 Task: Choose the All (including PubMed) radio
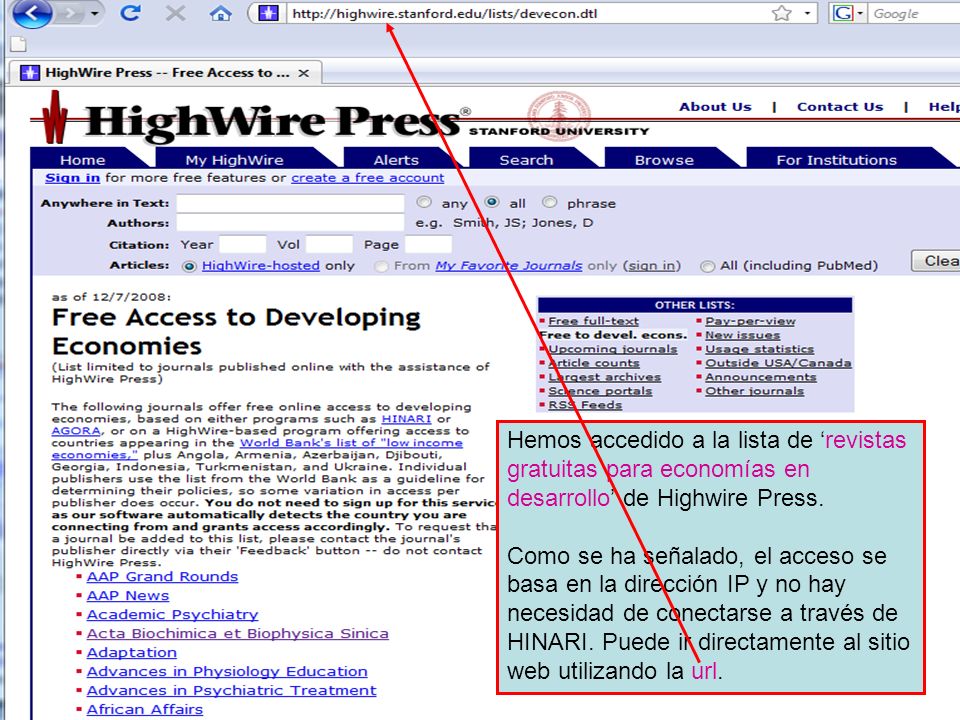click(x=708, y=266)
